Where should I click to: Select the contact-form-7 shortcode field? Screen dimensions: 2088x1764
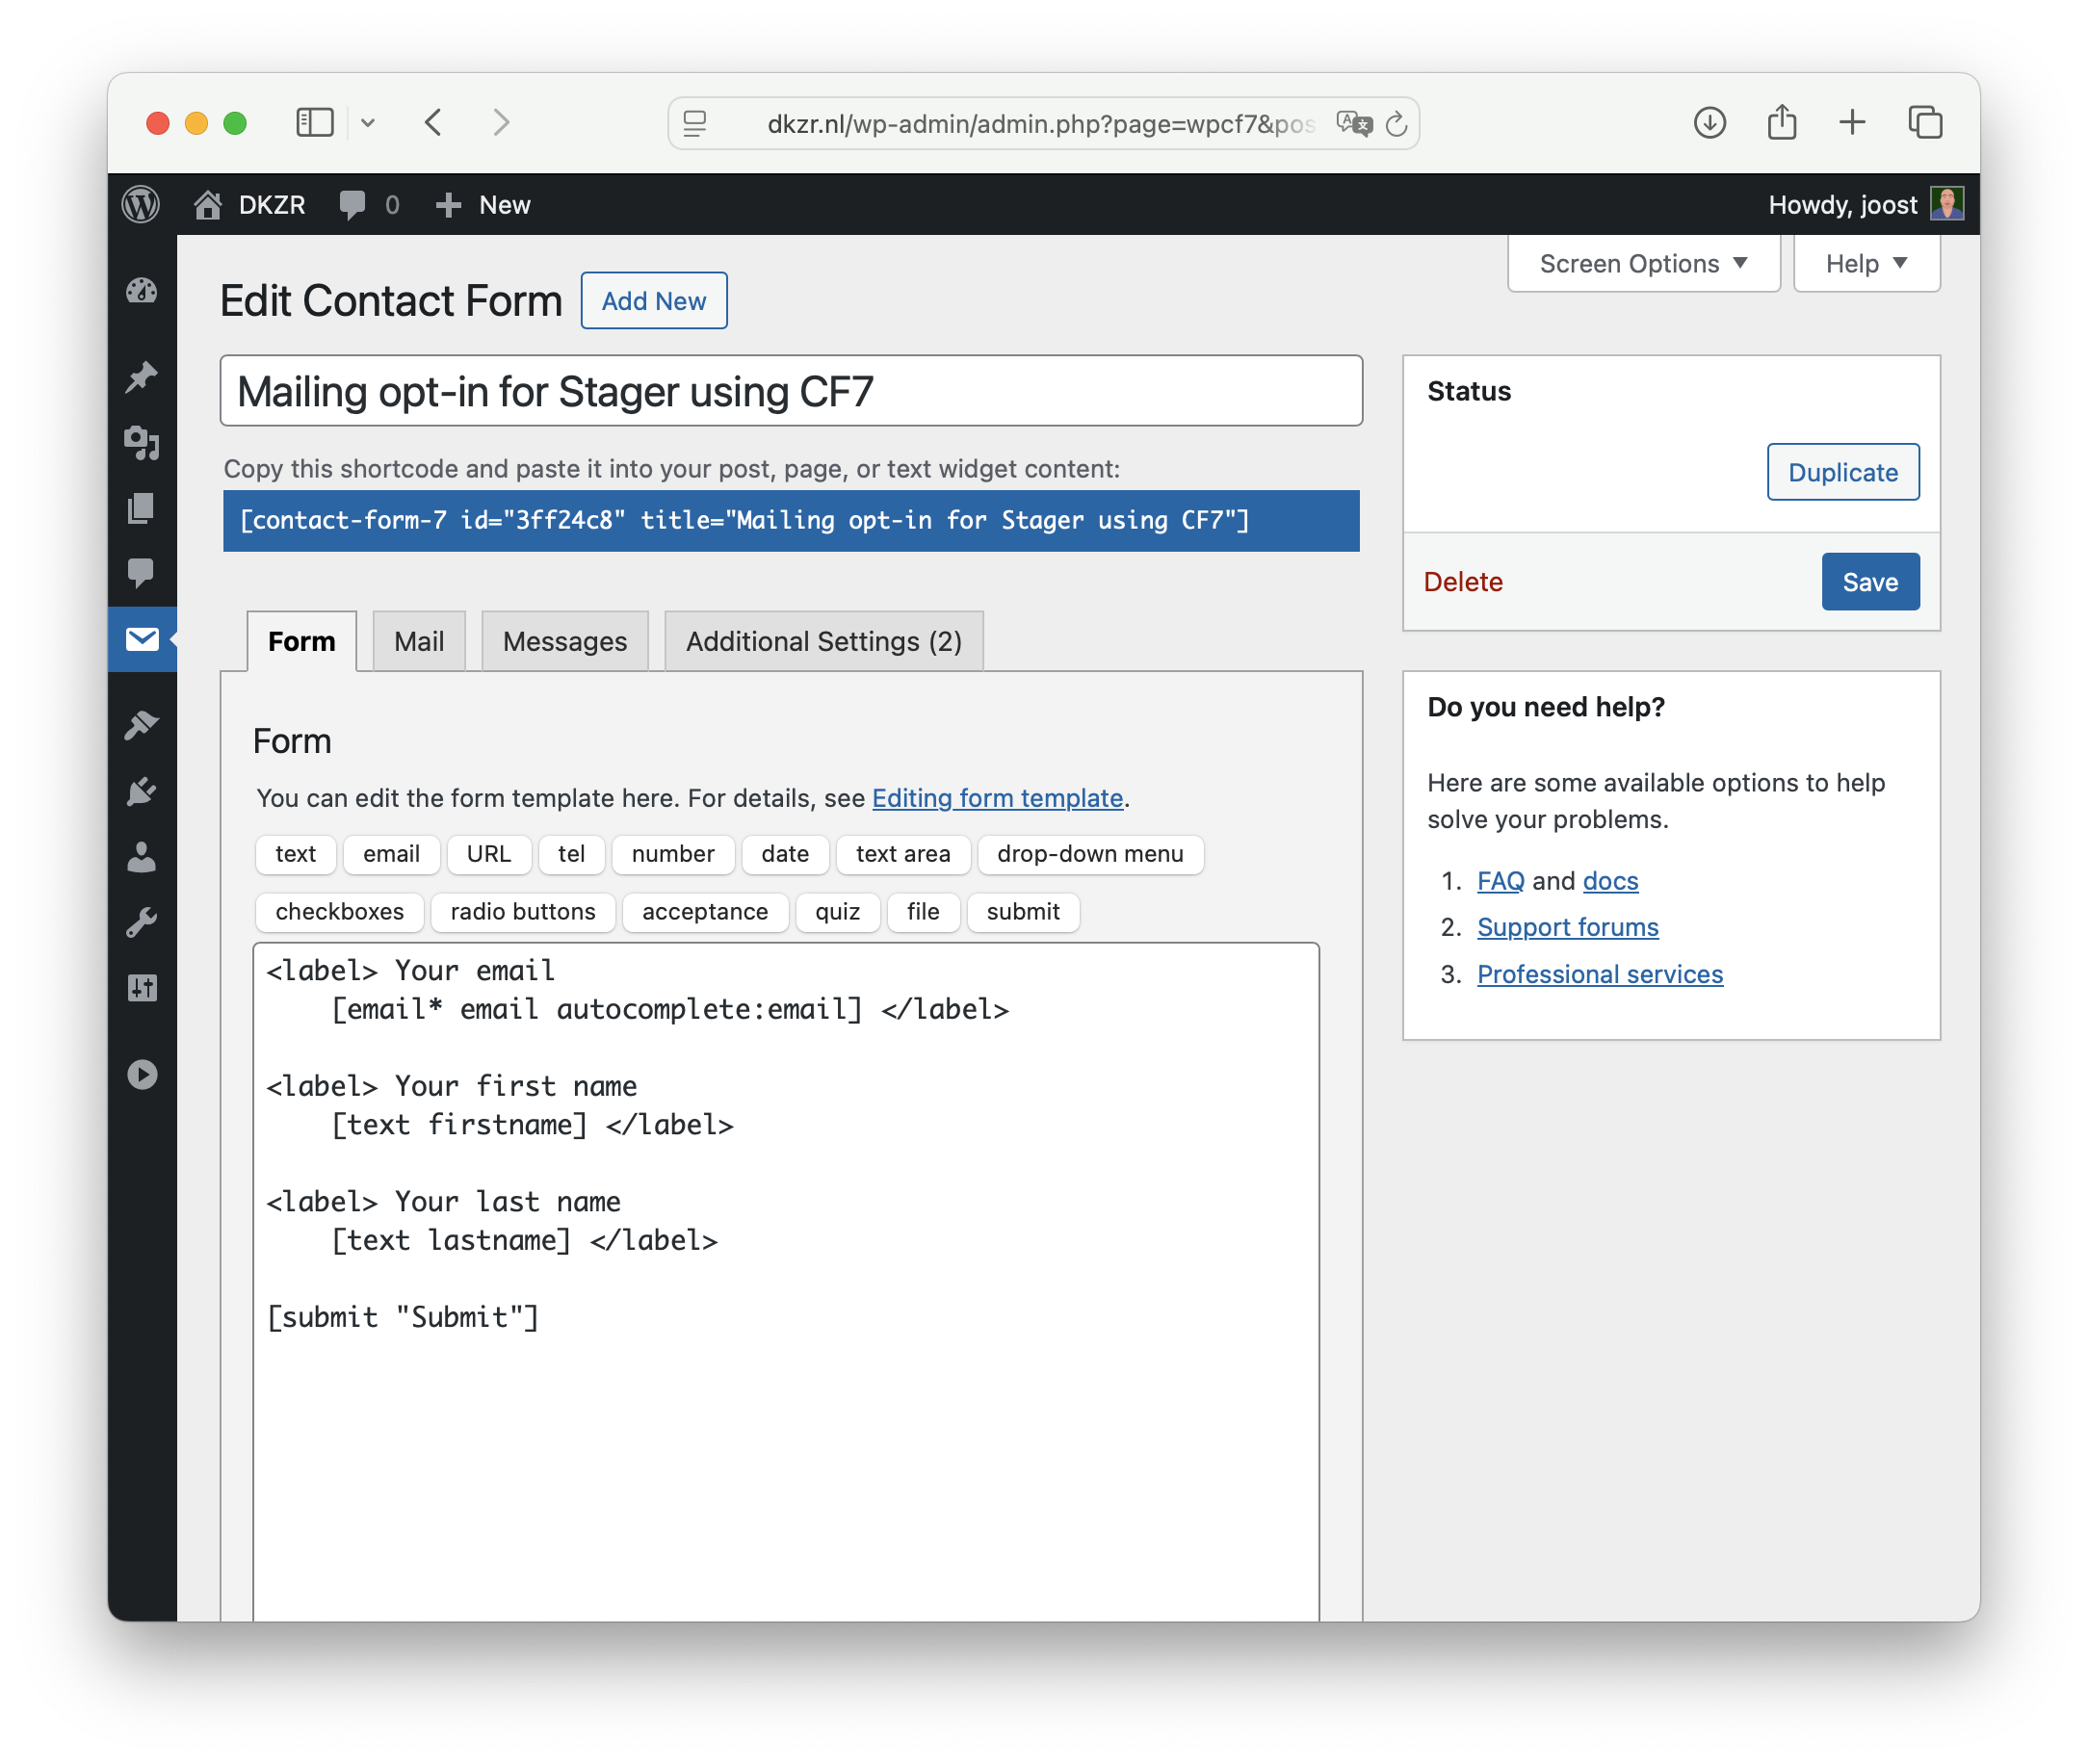791,520
